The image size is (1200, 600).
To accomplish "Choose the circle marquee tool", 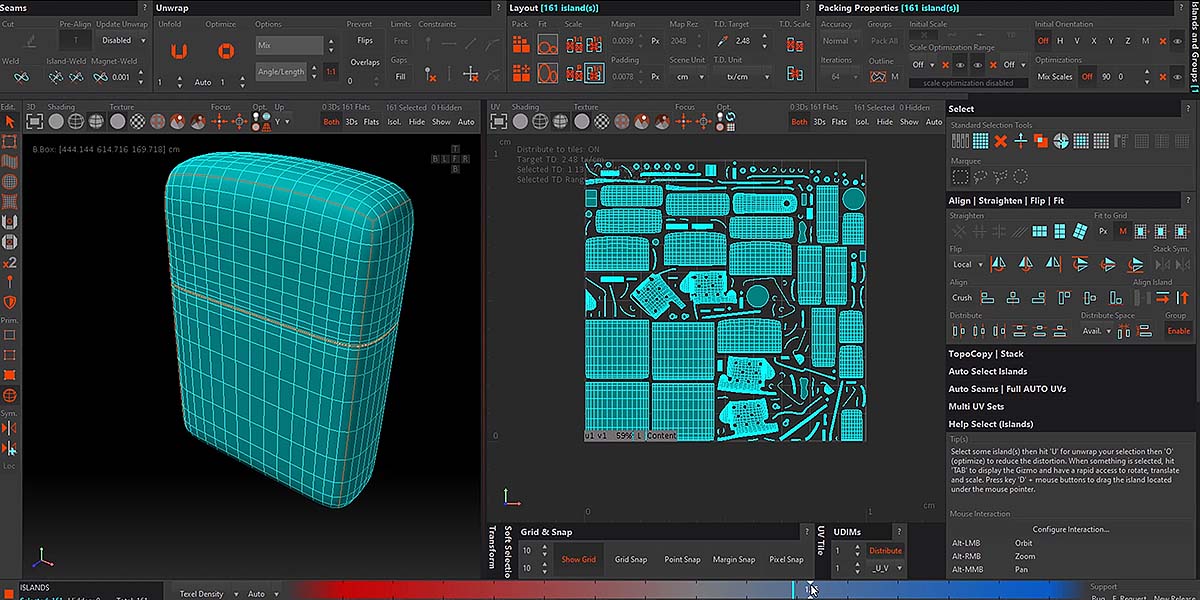I will coord(1020,177).
